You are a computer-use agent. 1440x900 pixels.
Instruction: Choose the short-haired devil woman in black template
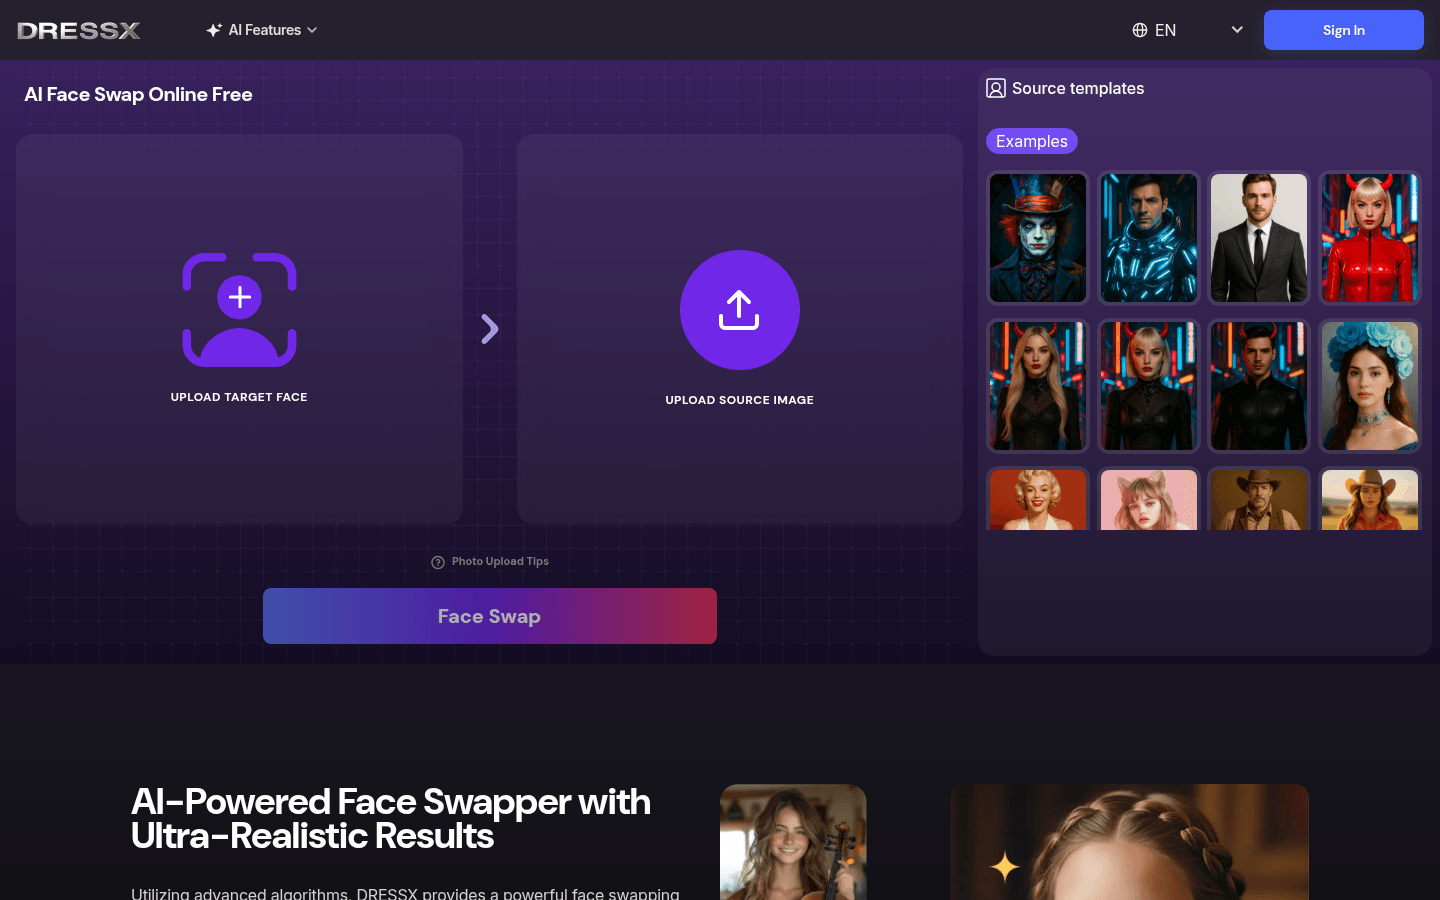(x=1149, y=386)
